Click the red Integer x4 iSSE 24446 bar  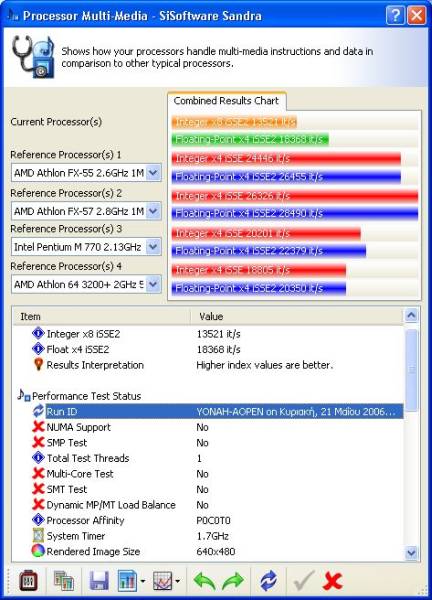(286, 158)
